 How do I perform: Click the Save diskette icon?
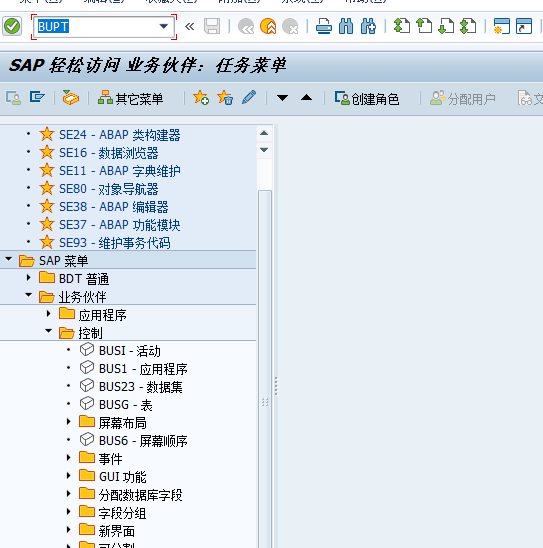pos(212,27)
